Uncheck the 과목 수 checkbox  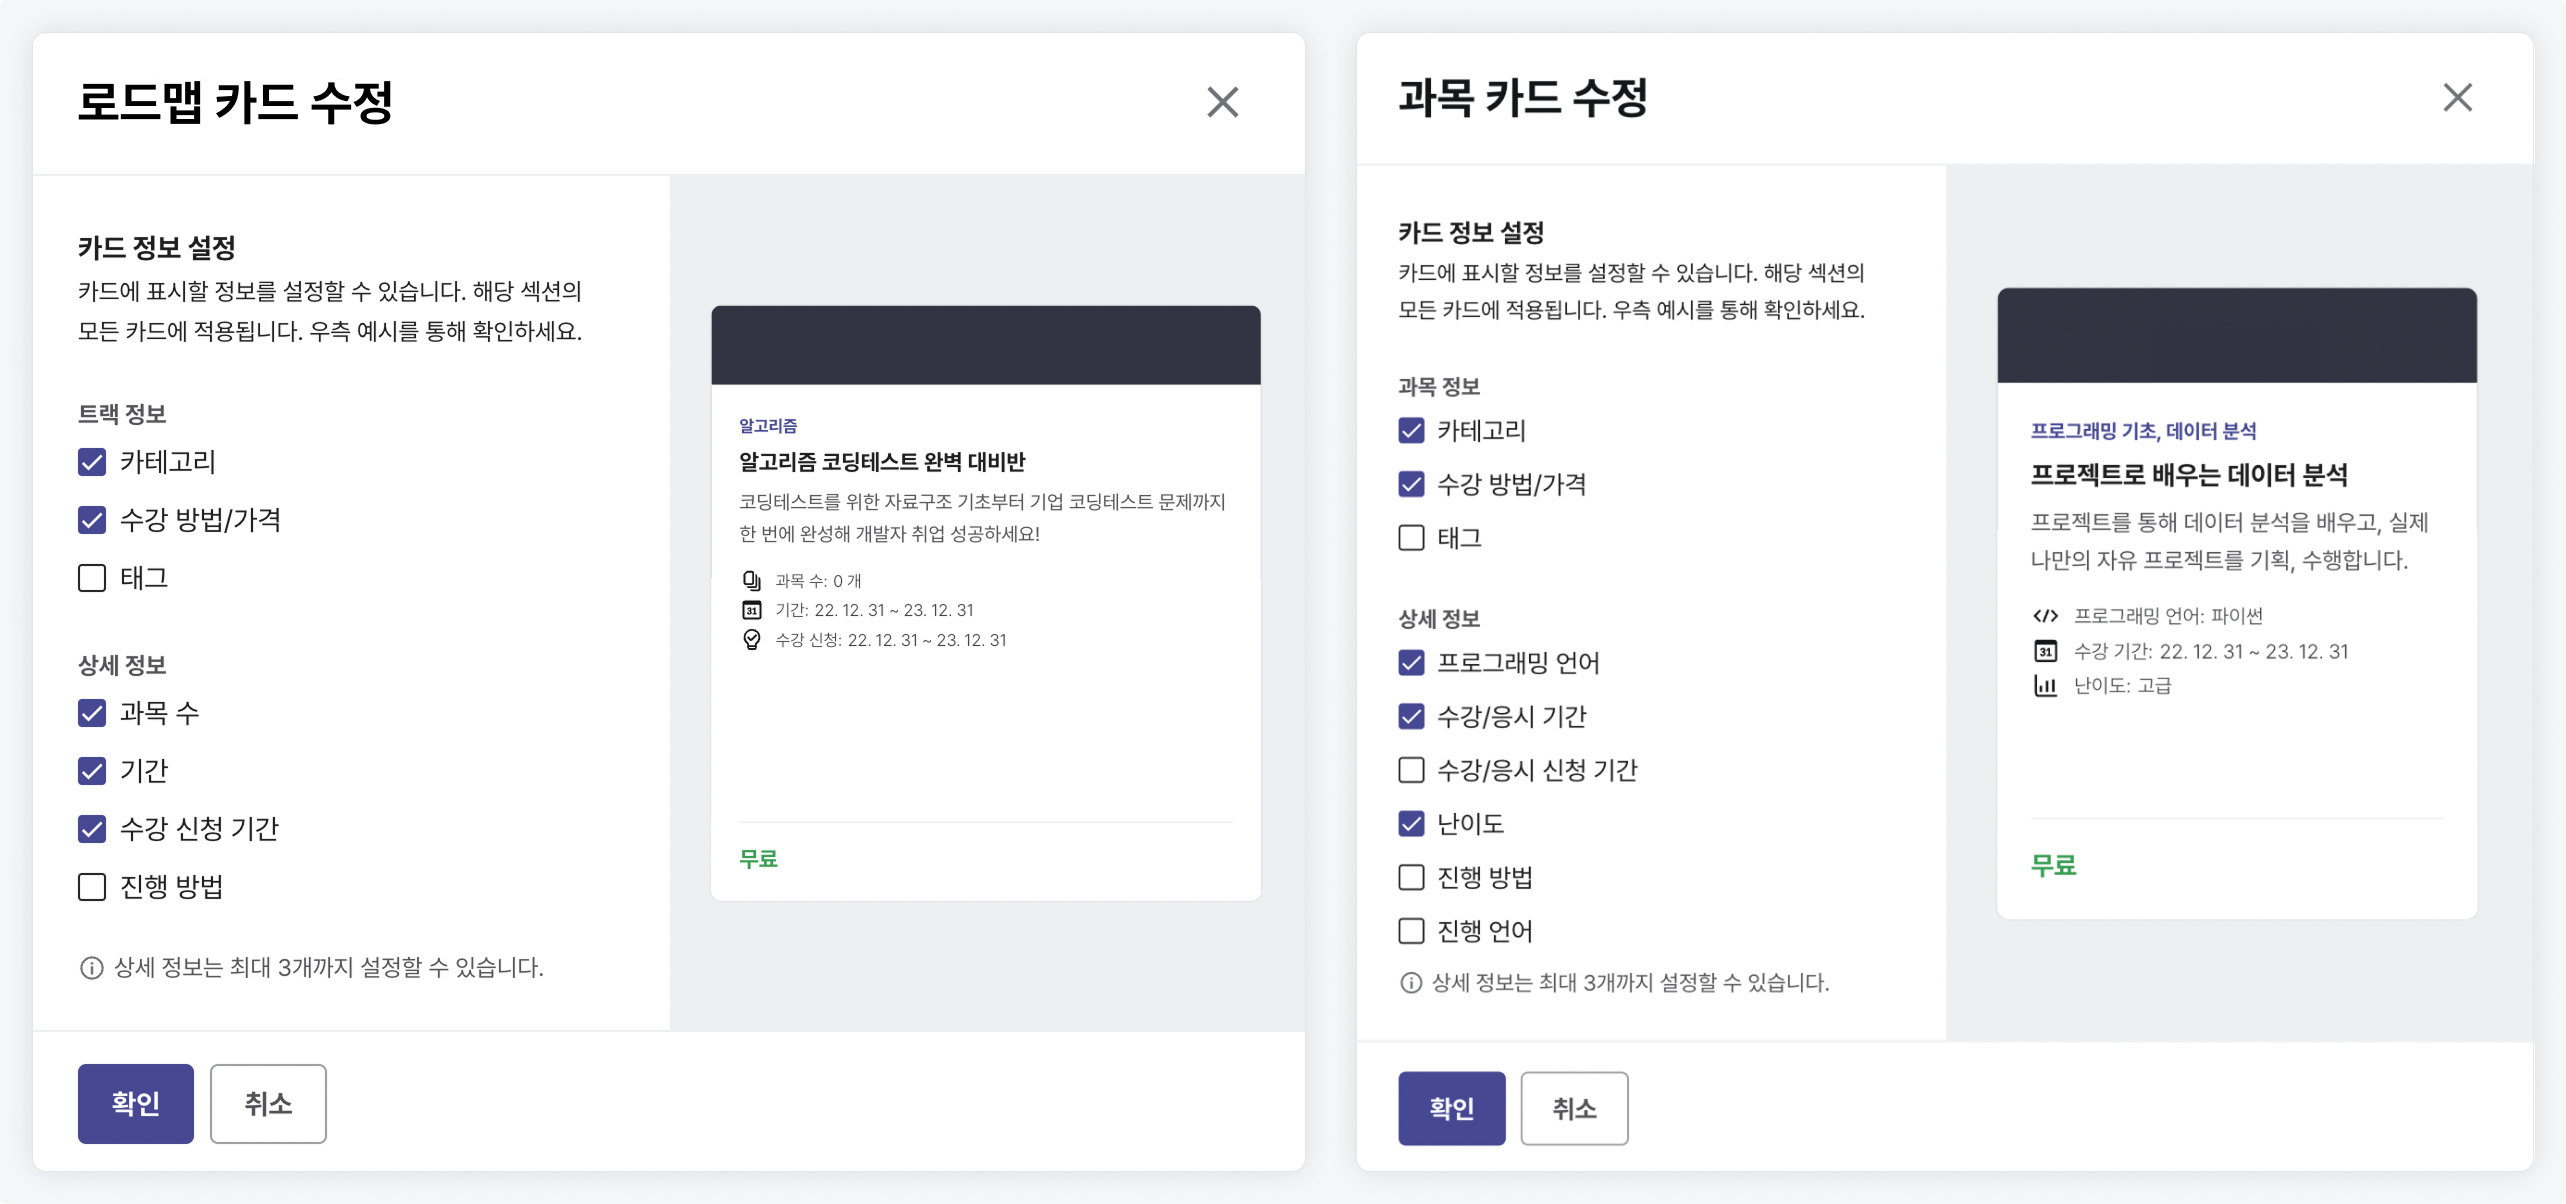point(92,713)
